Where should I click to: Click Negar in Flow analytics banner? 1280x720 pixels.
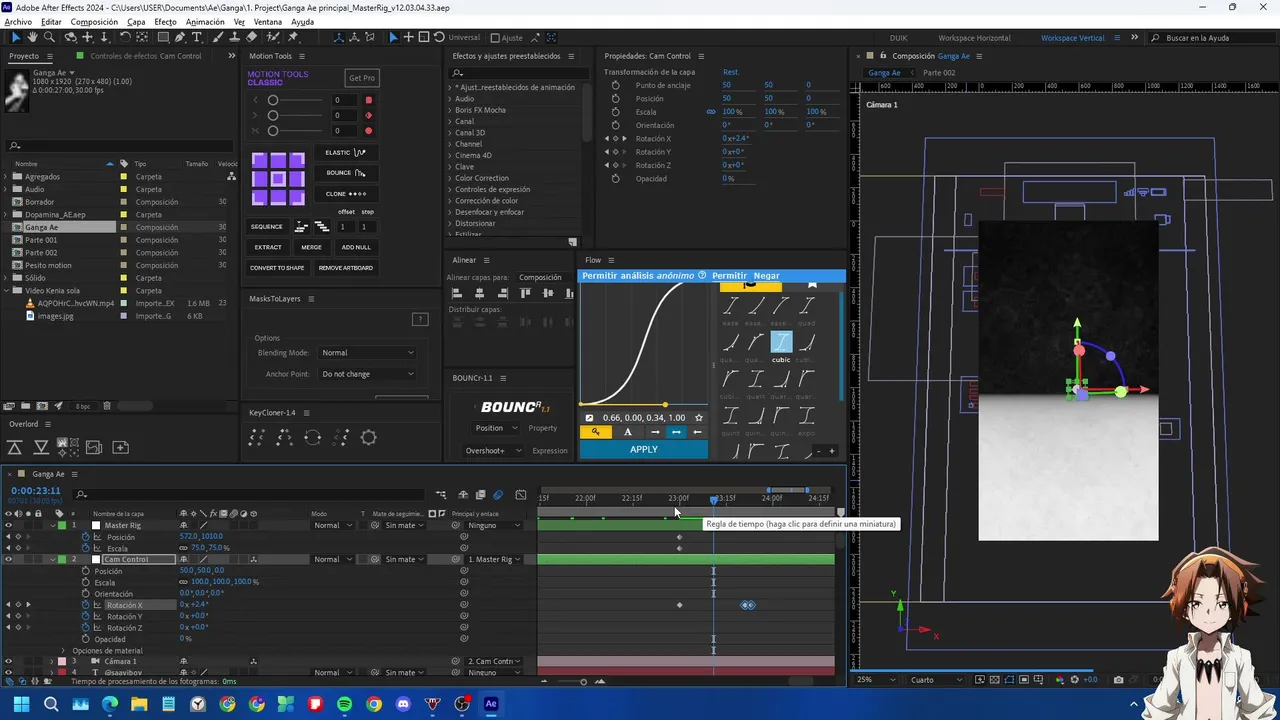click(x=766, y=276)
